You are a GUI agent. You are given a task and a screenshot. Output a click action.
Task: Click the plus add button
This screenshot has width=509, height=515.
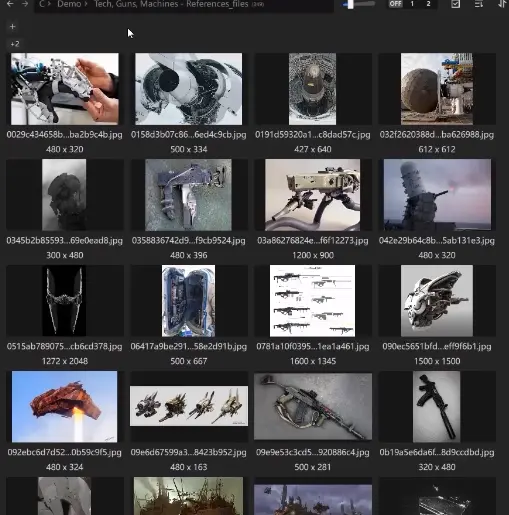click(x=13, y=27)
